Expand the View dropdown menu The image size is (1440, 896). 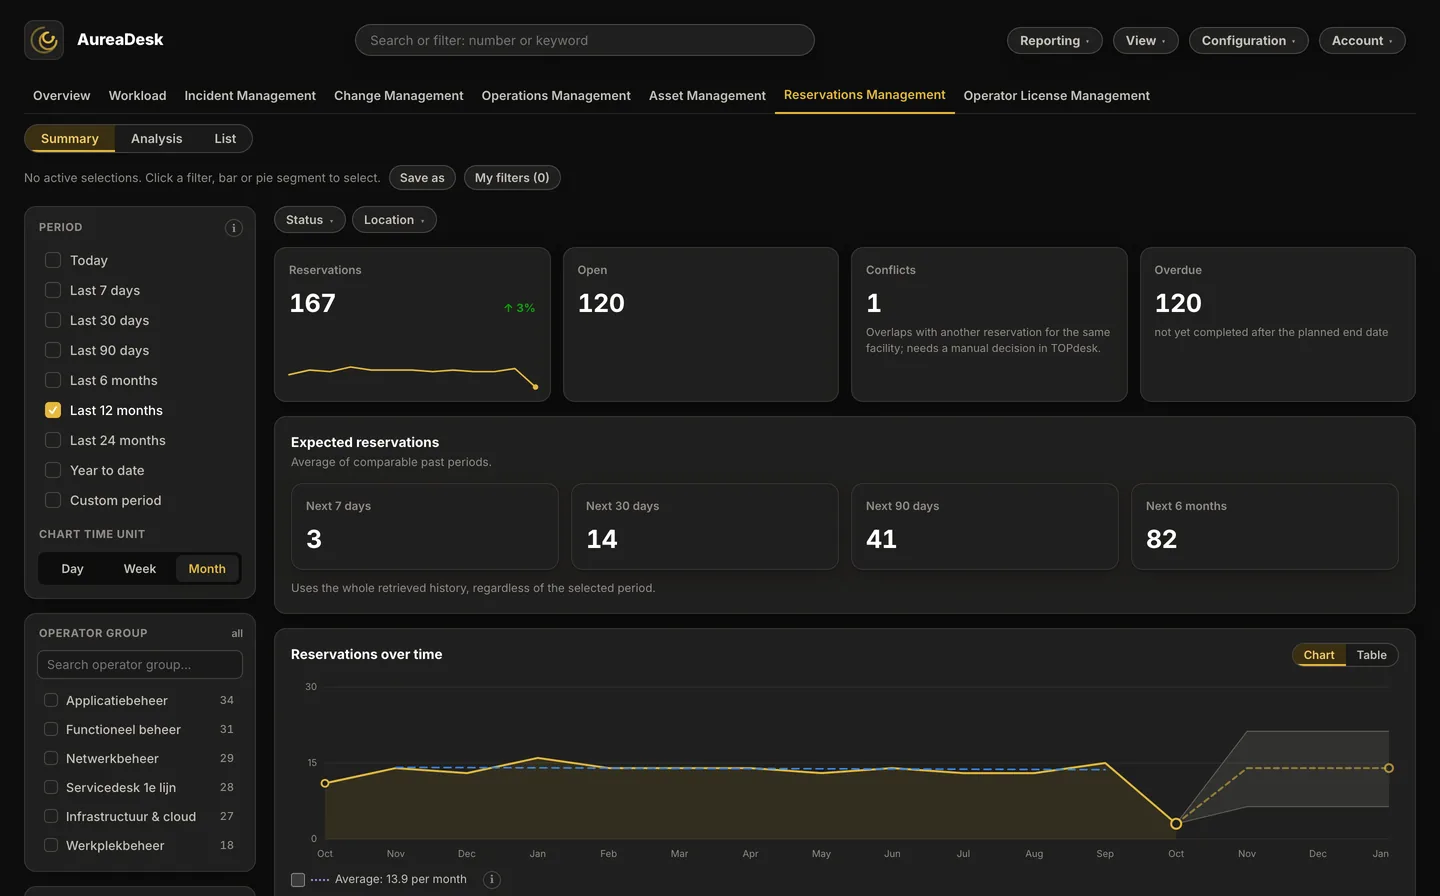[1146, 40]
